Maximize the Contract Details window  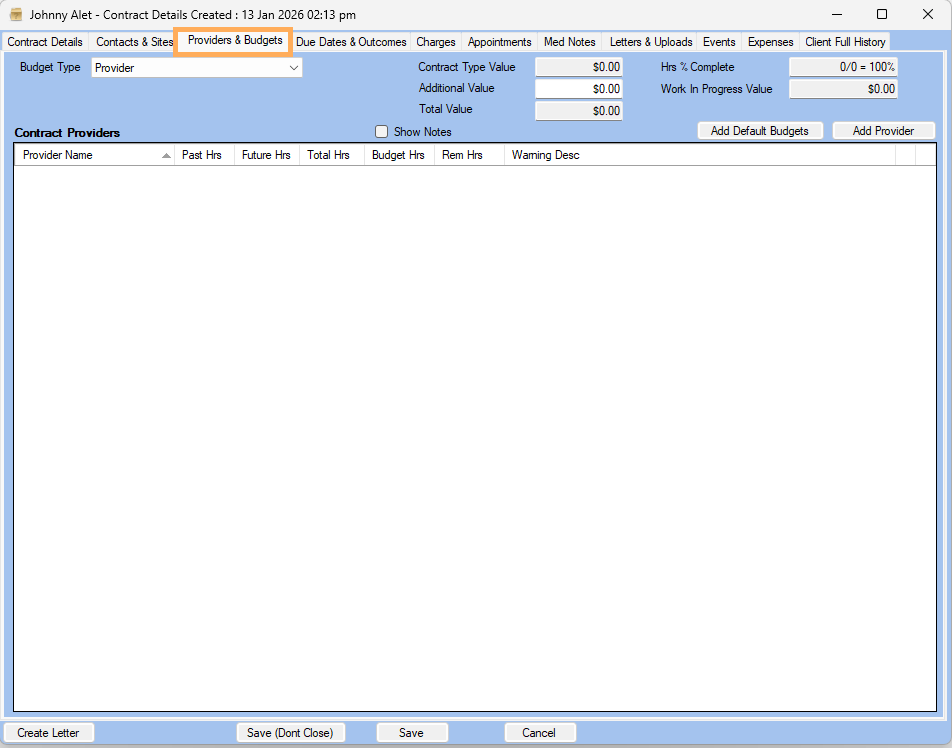pyautogui.click(x=881, y=15)
